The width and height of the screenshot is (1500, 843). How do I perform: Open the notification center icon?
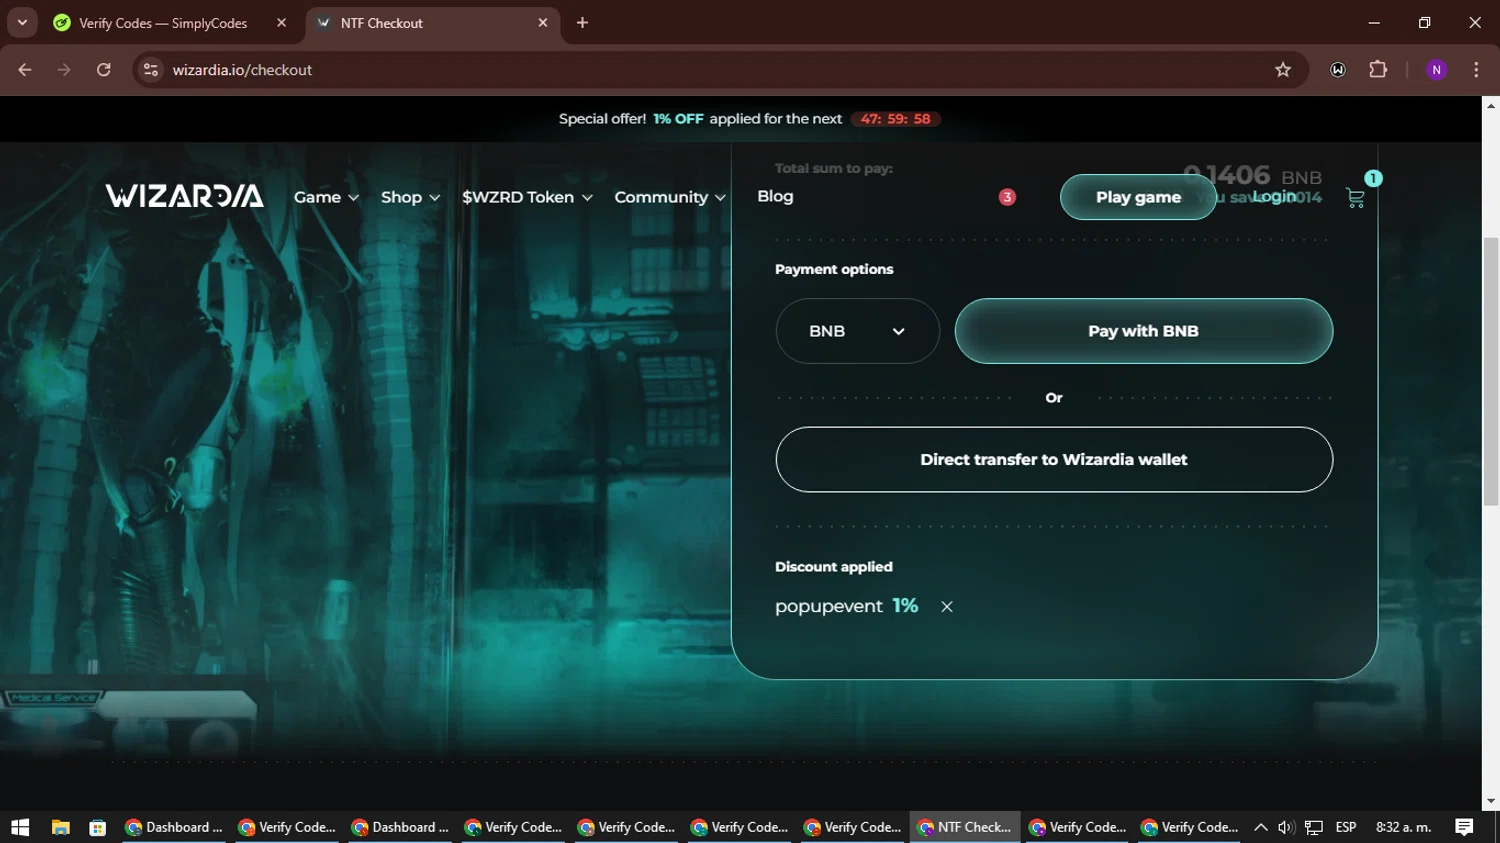[x=1464, y=827]
